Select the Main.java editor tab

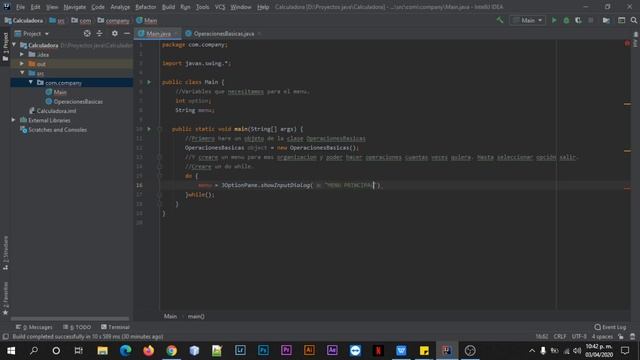tap(158, 33)
